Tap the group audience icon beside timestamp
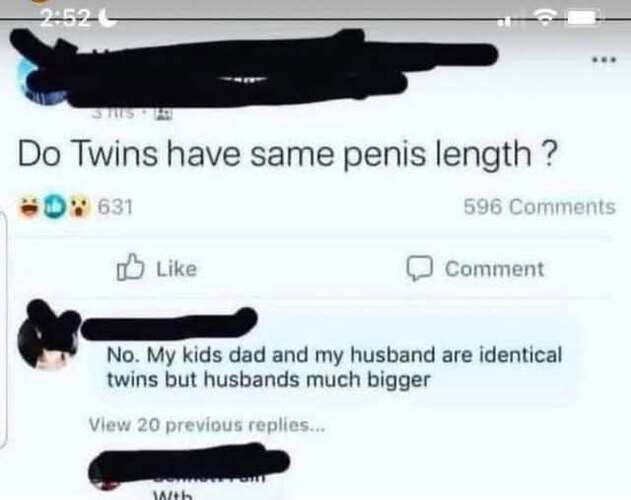 point(164,115)
